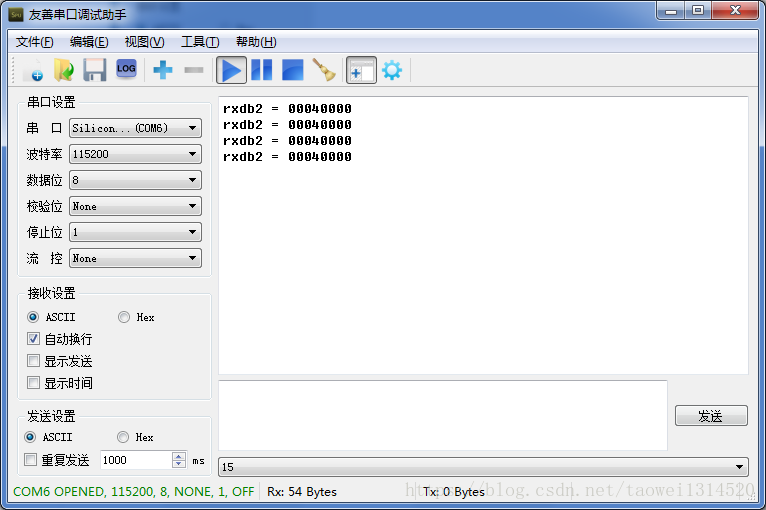Uncheck the 自动换行 checkbox
Image resolution: width=766 pixels, height=510 pixels.
click(33, 339)
